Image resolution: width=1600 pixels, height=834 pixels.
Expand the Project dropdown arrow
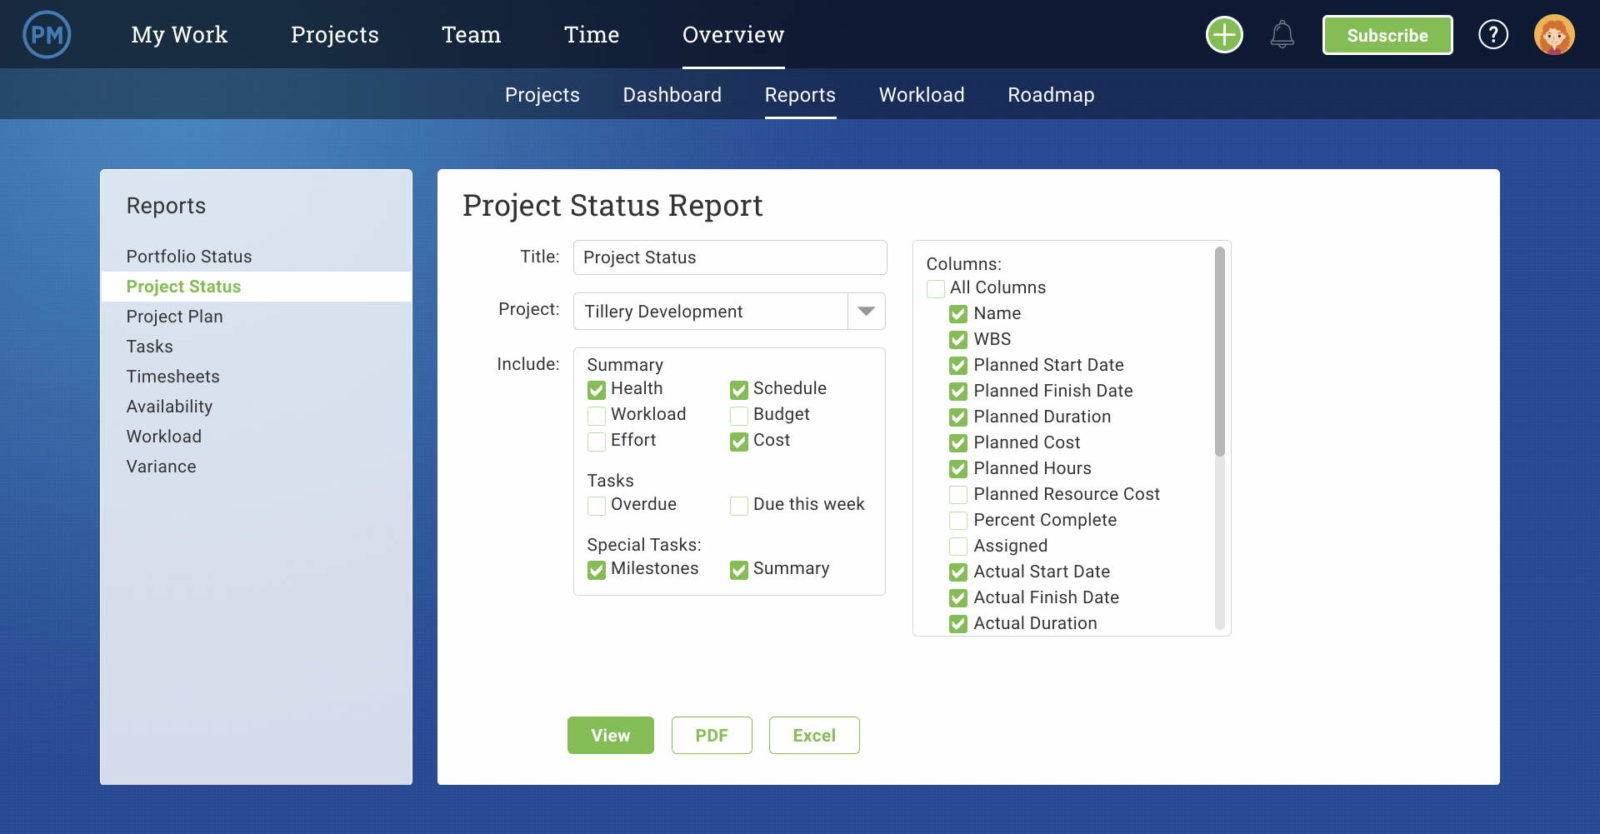[x=866, y=311]
